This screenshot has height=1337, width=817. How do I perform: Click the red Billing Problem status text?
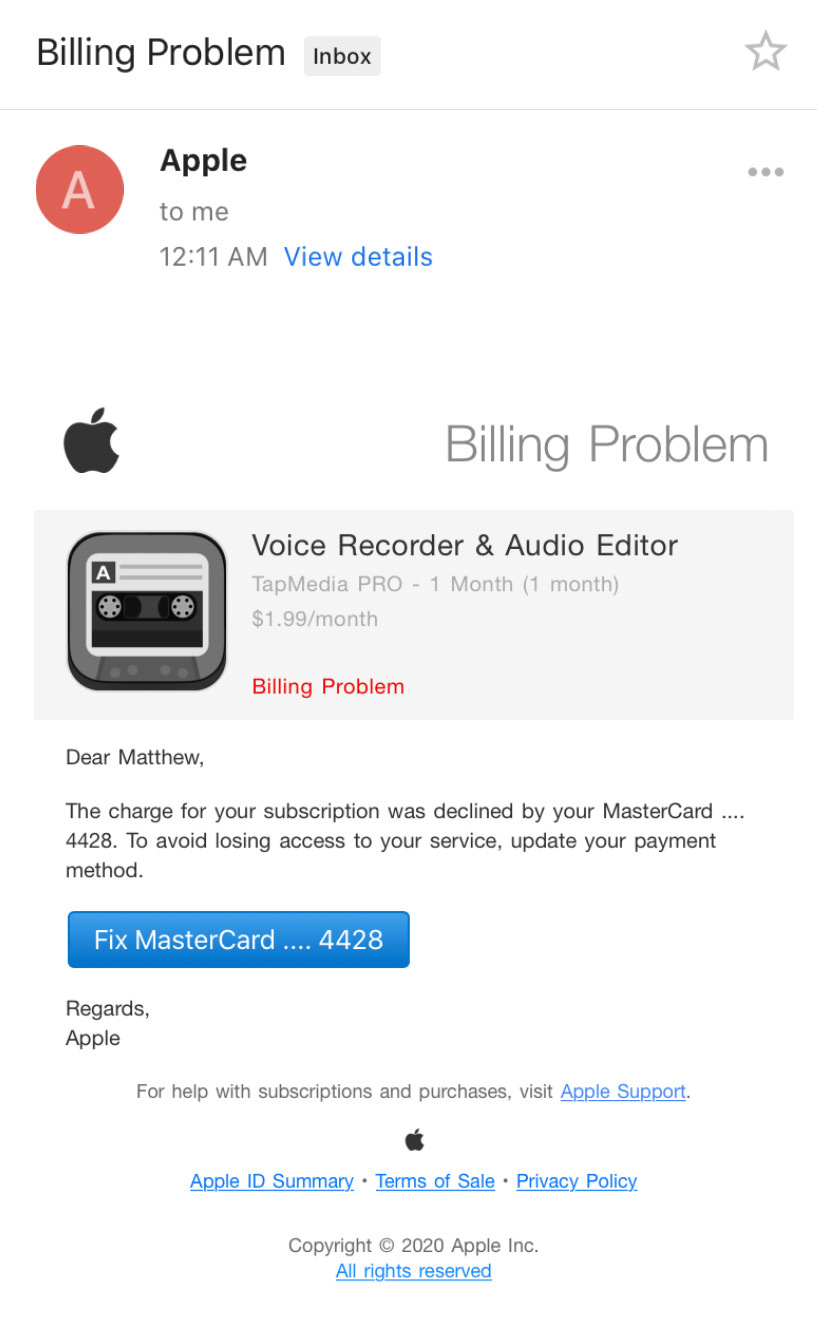point(328,686)
